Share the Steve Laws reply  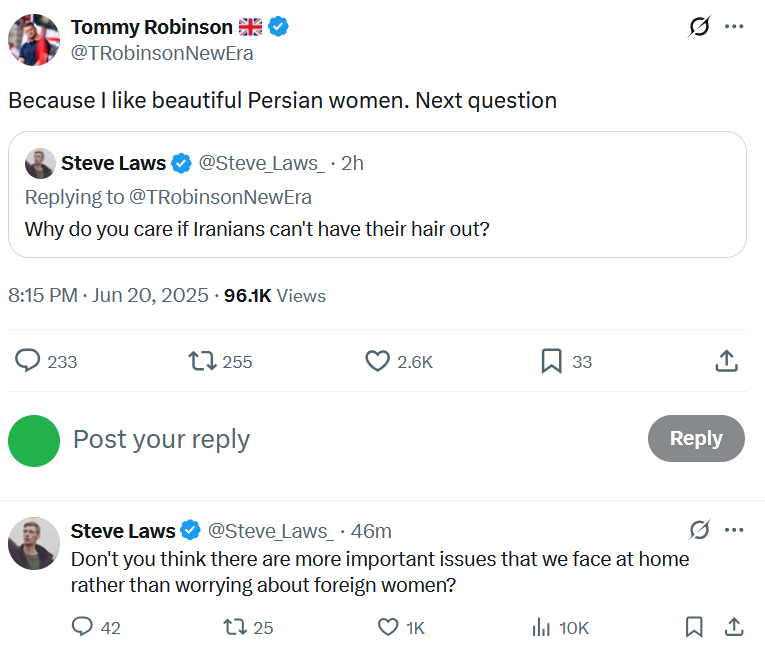pos(733,627)
